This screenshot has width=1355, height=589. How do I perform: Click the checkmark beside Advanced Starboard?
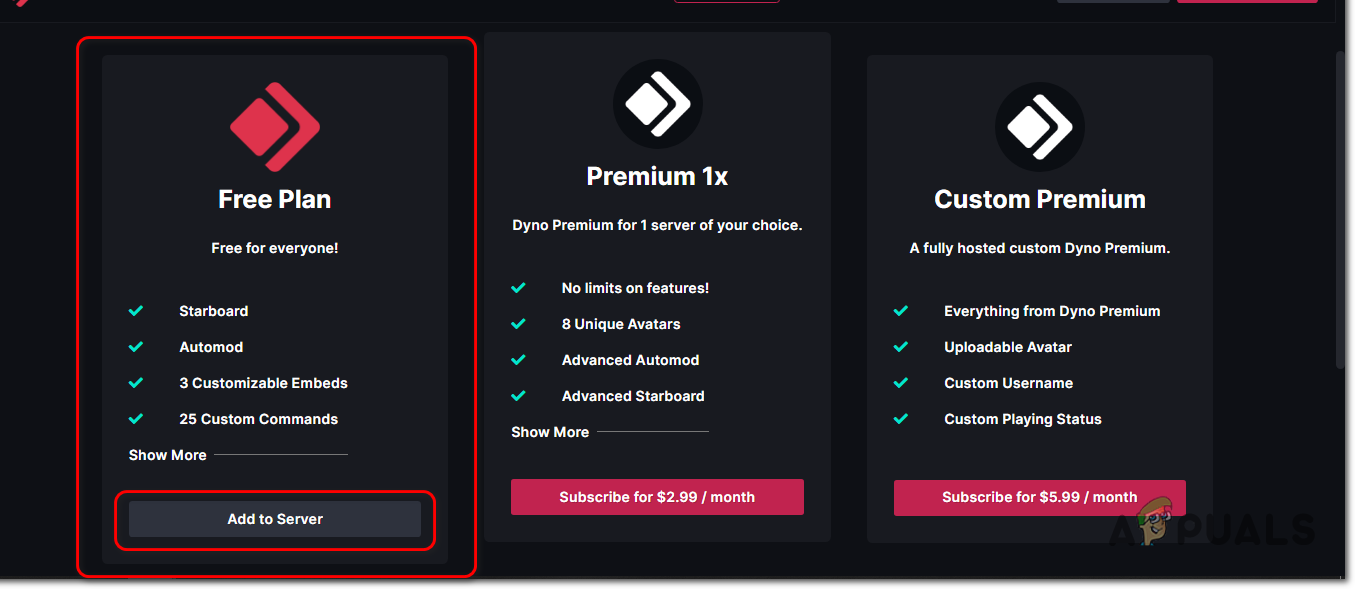519,396
